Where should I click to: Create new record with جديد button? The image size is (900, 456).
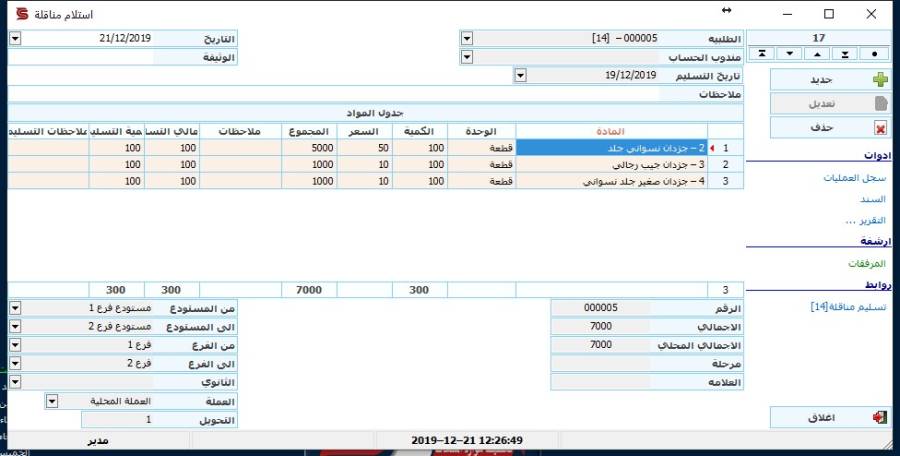pyautogui.click(x=830, y=80)
